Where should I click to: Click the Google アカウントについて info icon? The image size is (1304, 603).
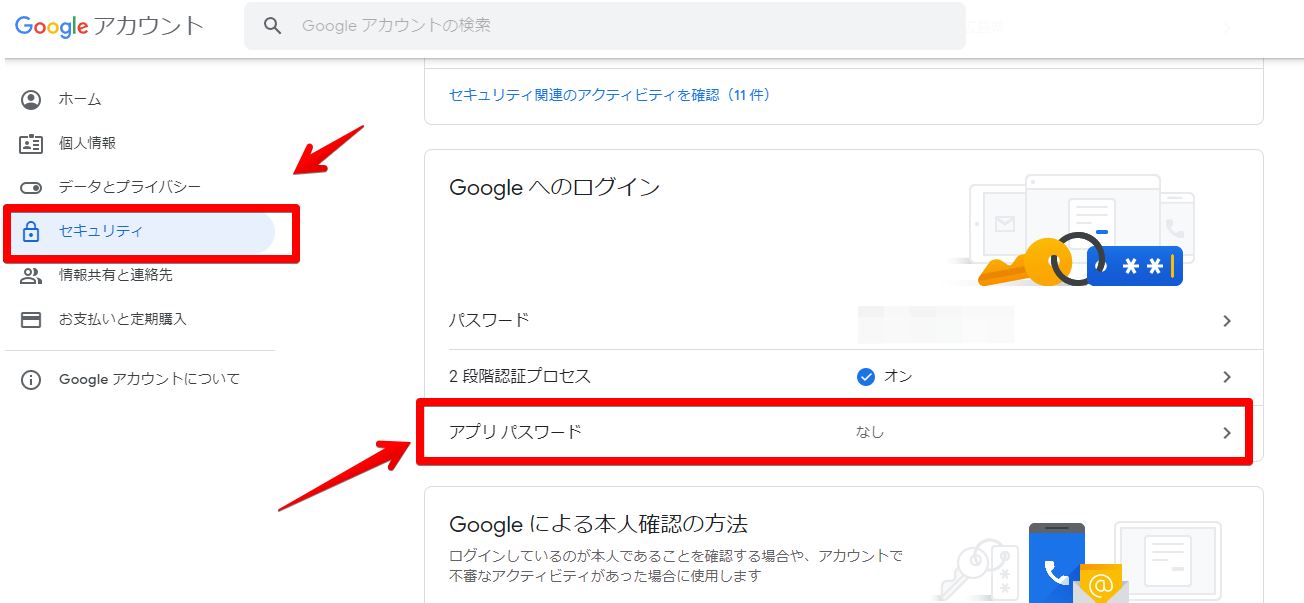coord(32,379)
